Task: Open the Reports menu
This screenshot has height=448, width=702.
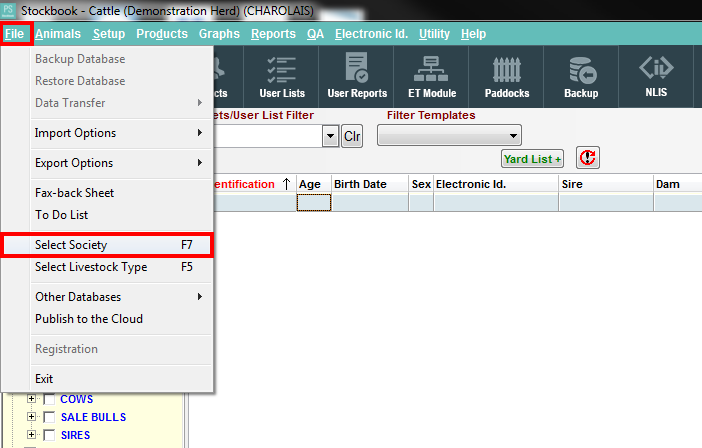Action: click(273, 34)
